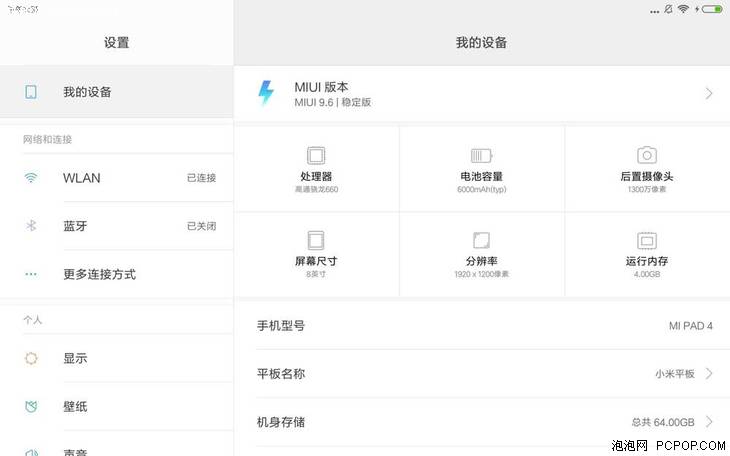730x456 pixels.
Task: Tap the 电池容量 label
Action: (x=481, y=176)
